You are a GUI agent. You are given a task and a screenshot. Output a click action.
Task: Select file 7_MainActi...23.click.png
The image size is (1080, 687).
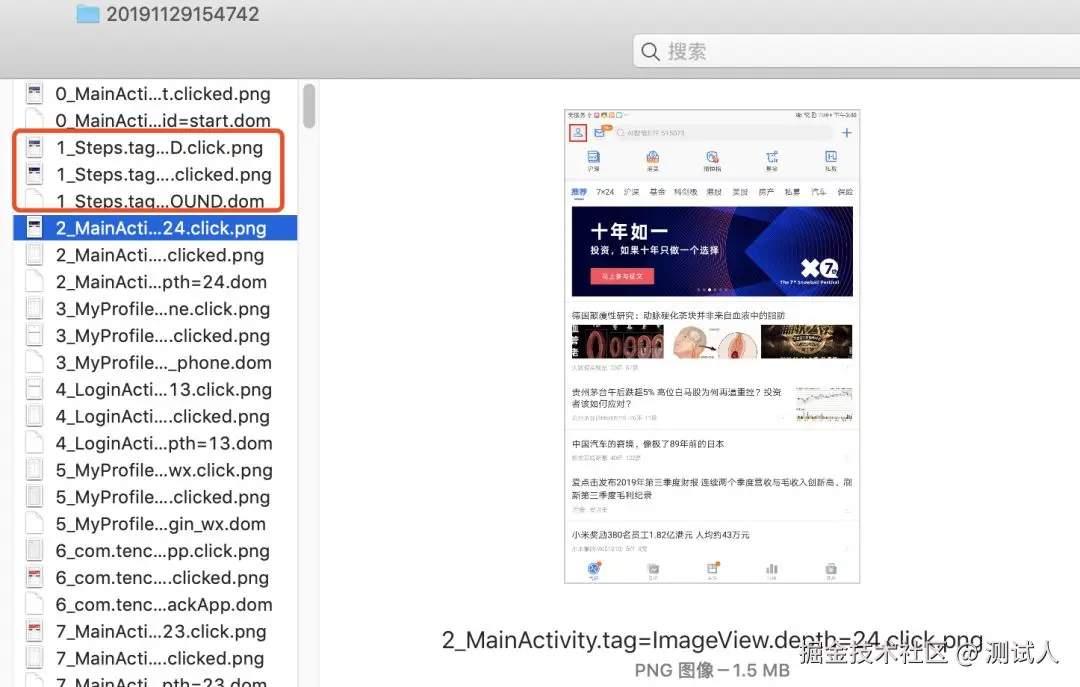155,631
